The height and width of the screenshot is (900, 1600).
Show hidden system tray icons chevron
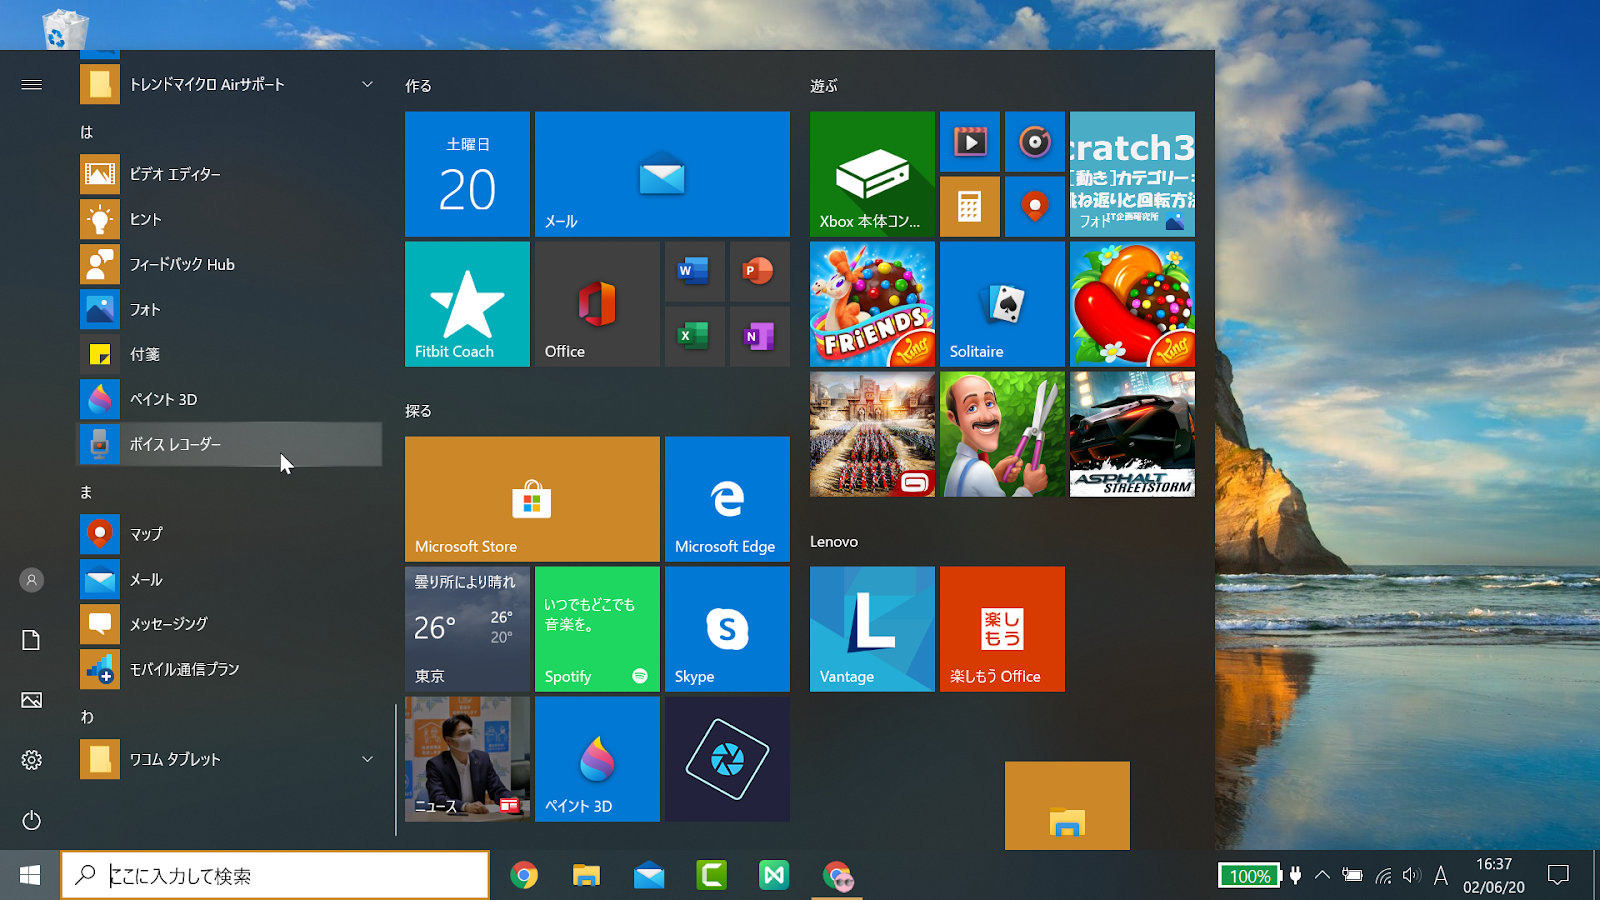click(x=1322, y=875)
